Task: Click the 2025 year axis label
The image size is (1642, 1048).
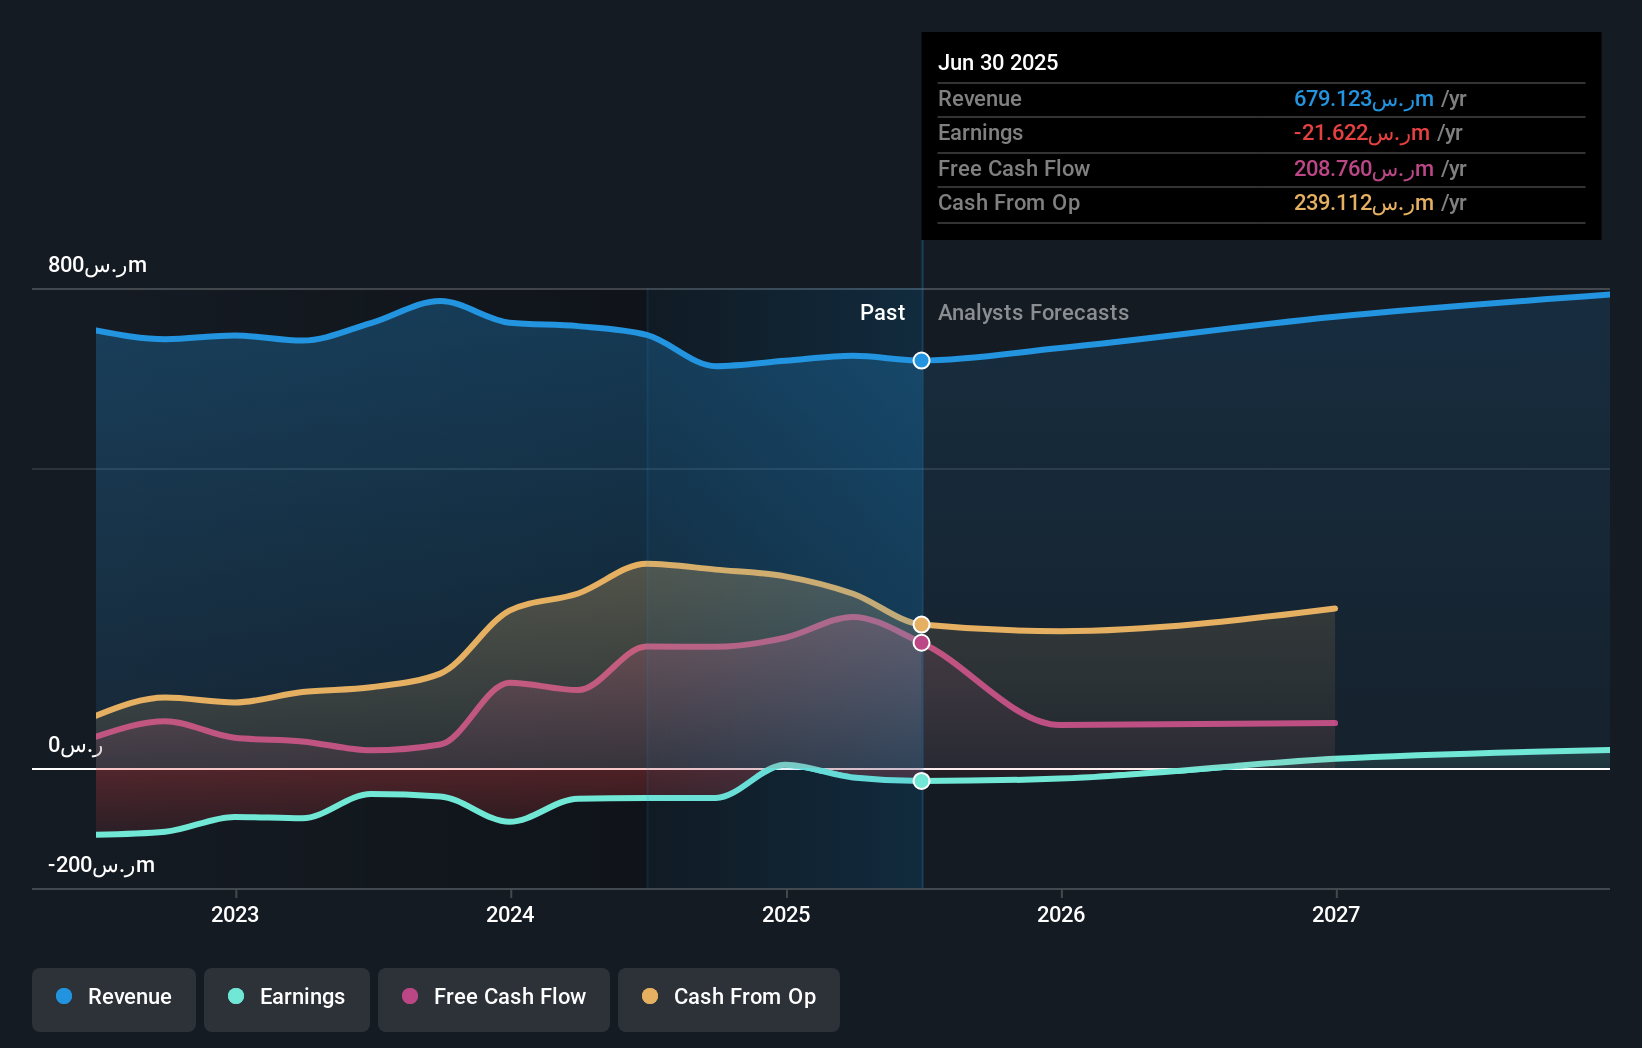Action: pos(786,913)
